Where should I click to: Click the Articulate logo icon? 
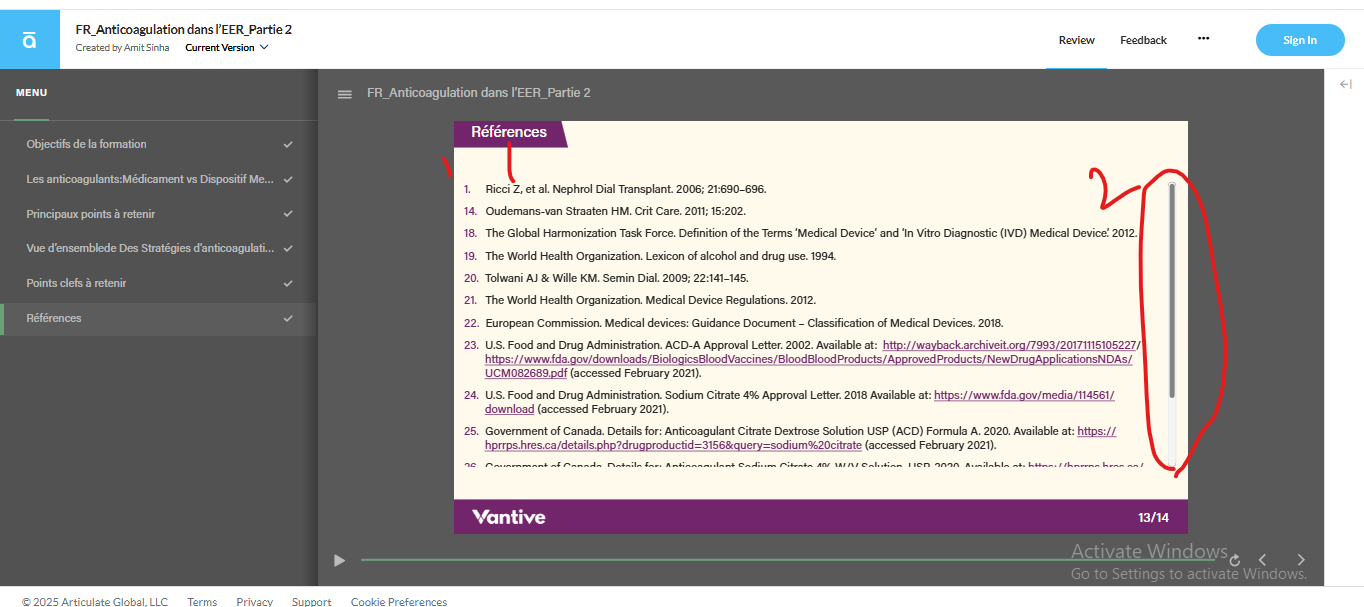[29, 40]
